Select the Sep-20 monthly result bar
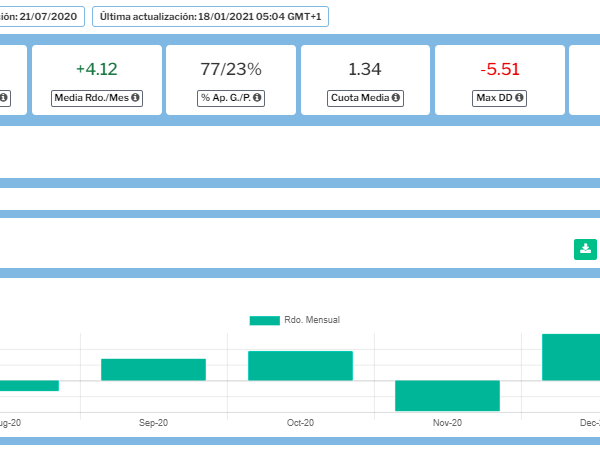 pos(153,369)
